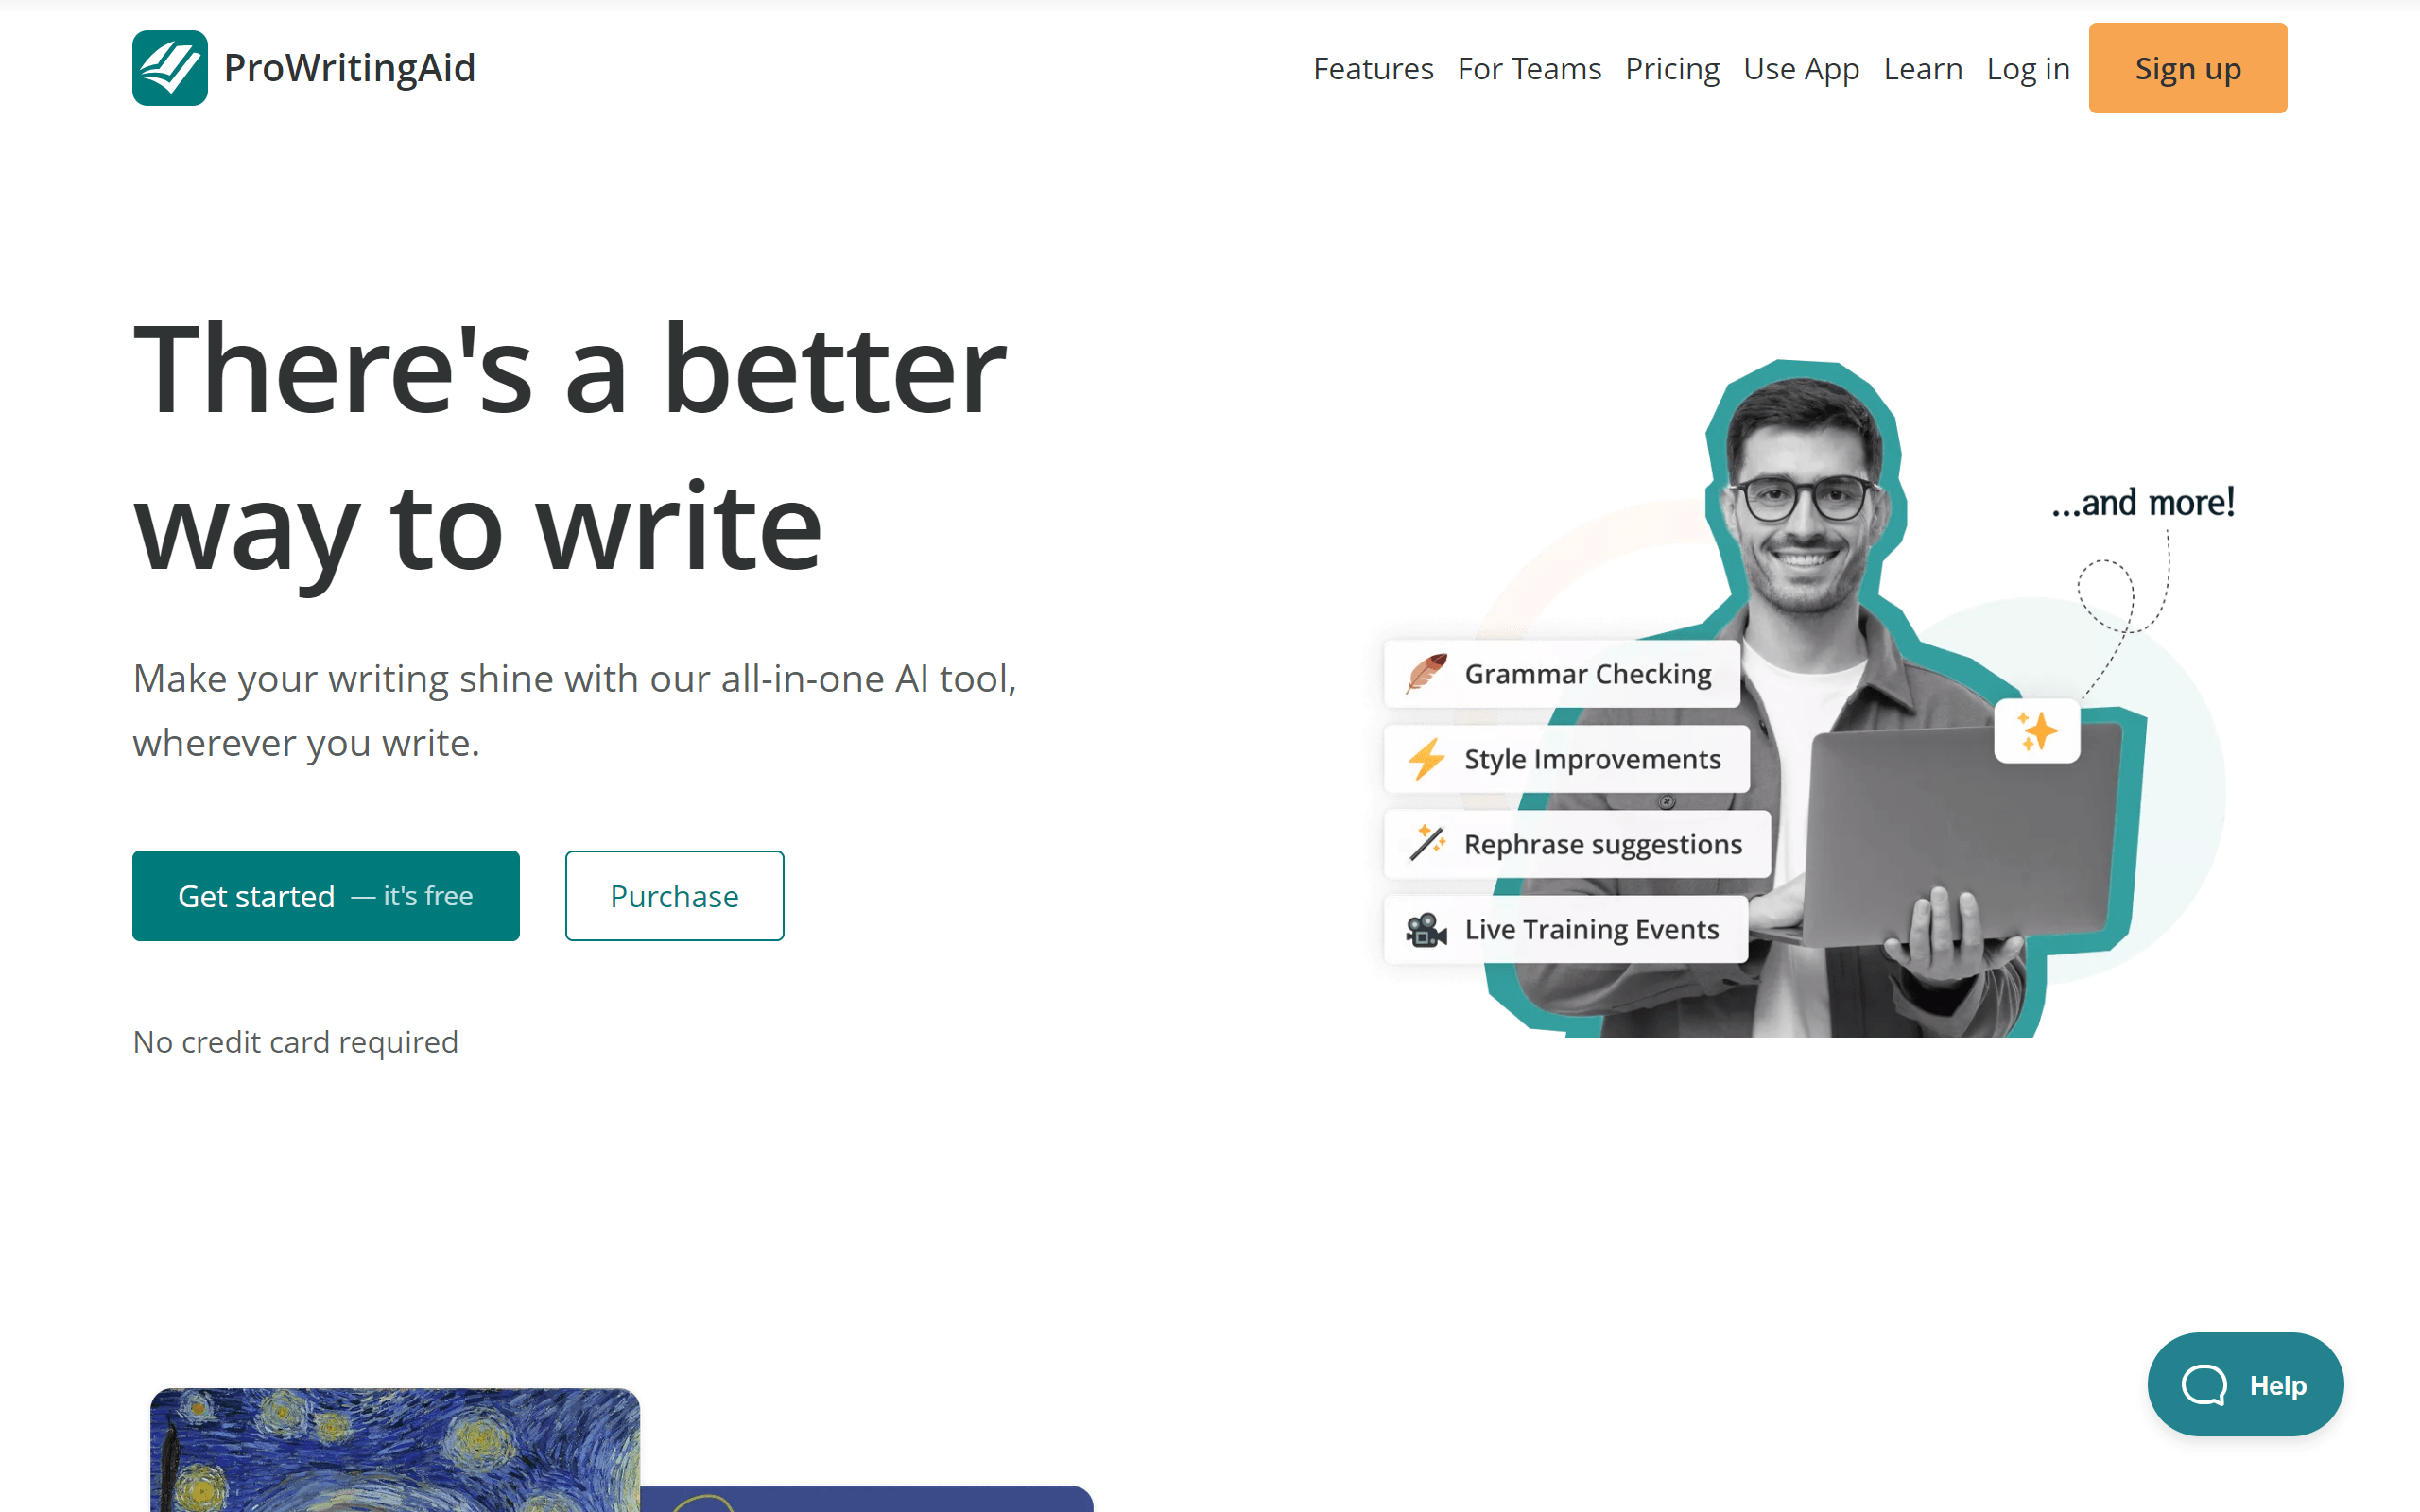Expand the Learn menu
This screenshot has width=2420, height=1512.
coord(1922,68)
